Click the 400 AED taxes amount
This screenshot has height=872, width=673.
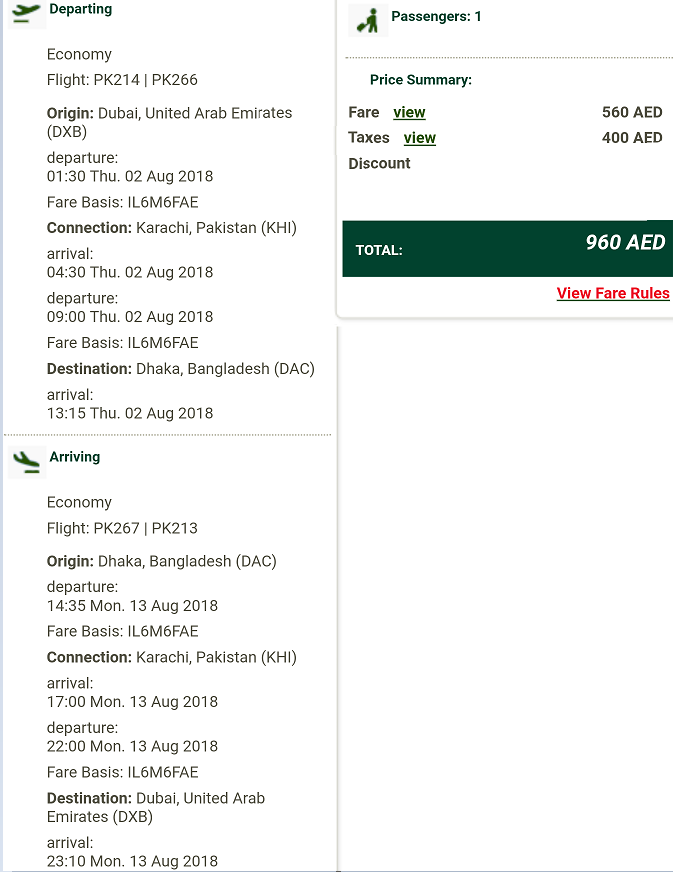632,138
